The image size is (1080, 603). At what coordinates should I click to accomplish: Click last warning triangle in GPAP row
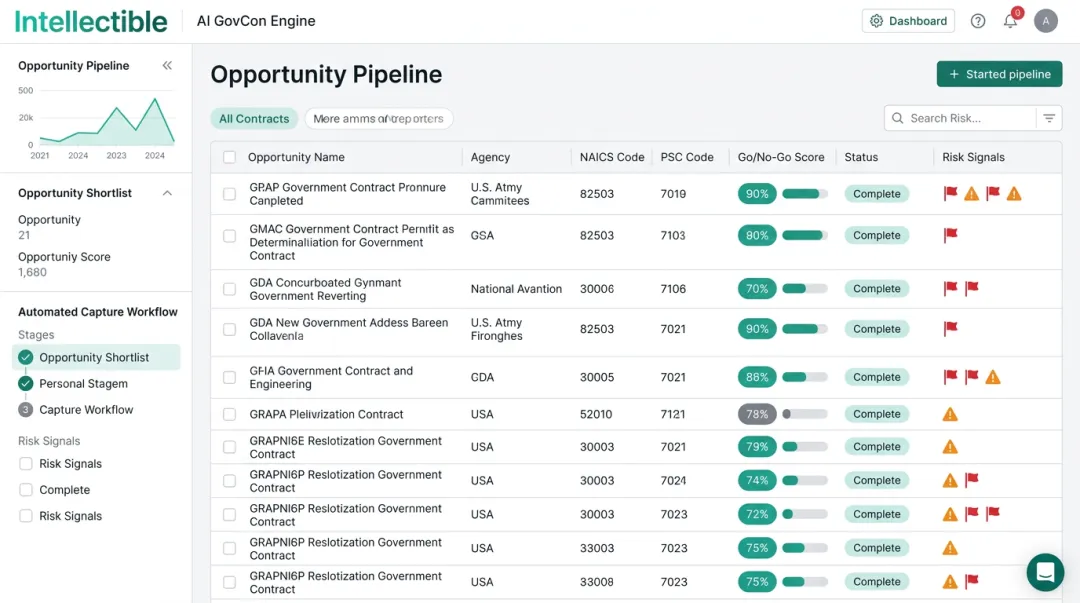click(1014, 194)
